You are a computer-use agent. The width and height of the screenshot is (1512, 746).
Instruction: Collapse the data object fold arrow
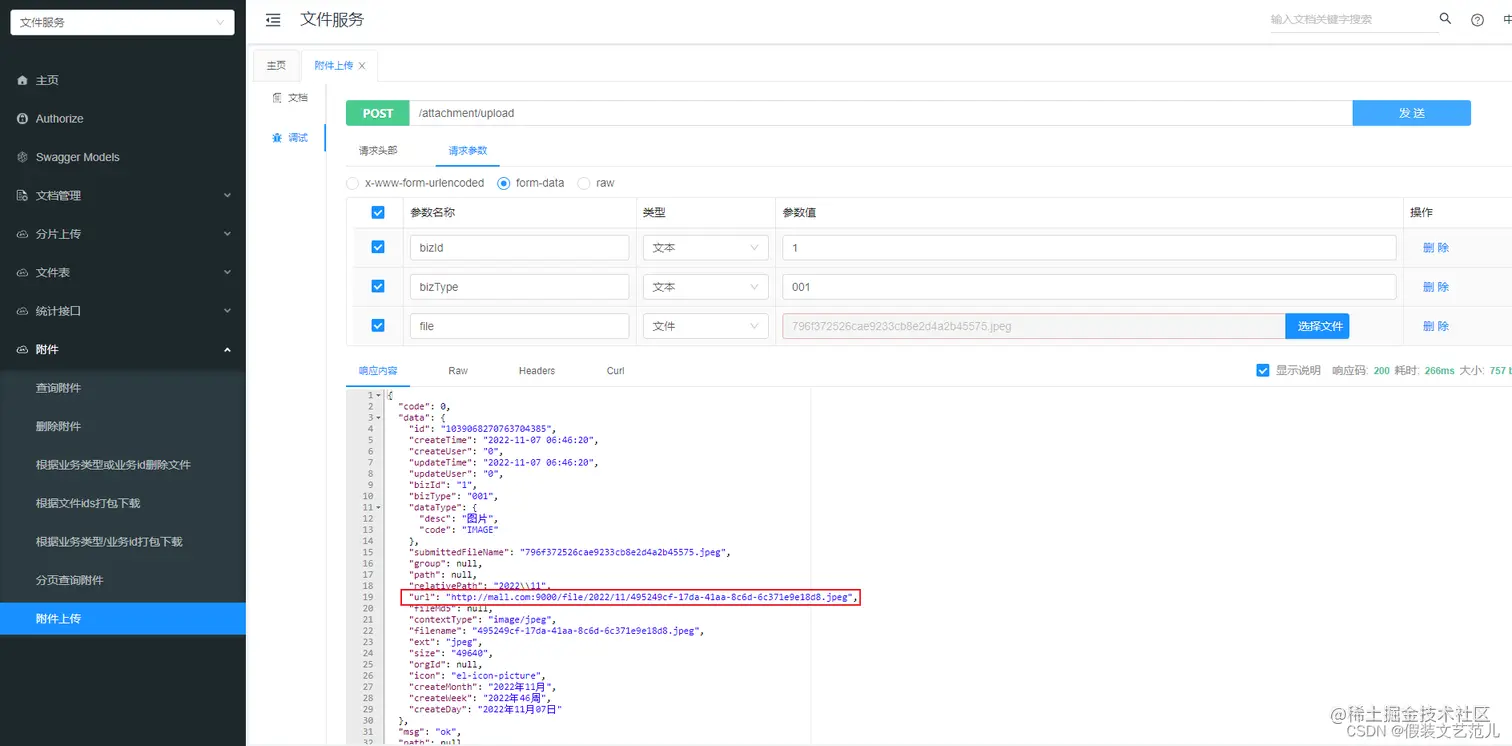coord(378,417)
